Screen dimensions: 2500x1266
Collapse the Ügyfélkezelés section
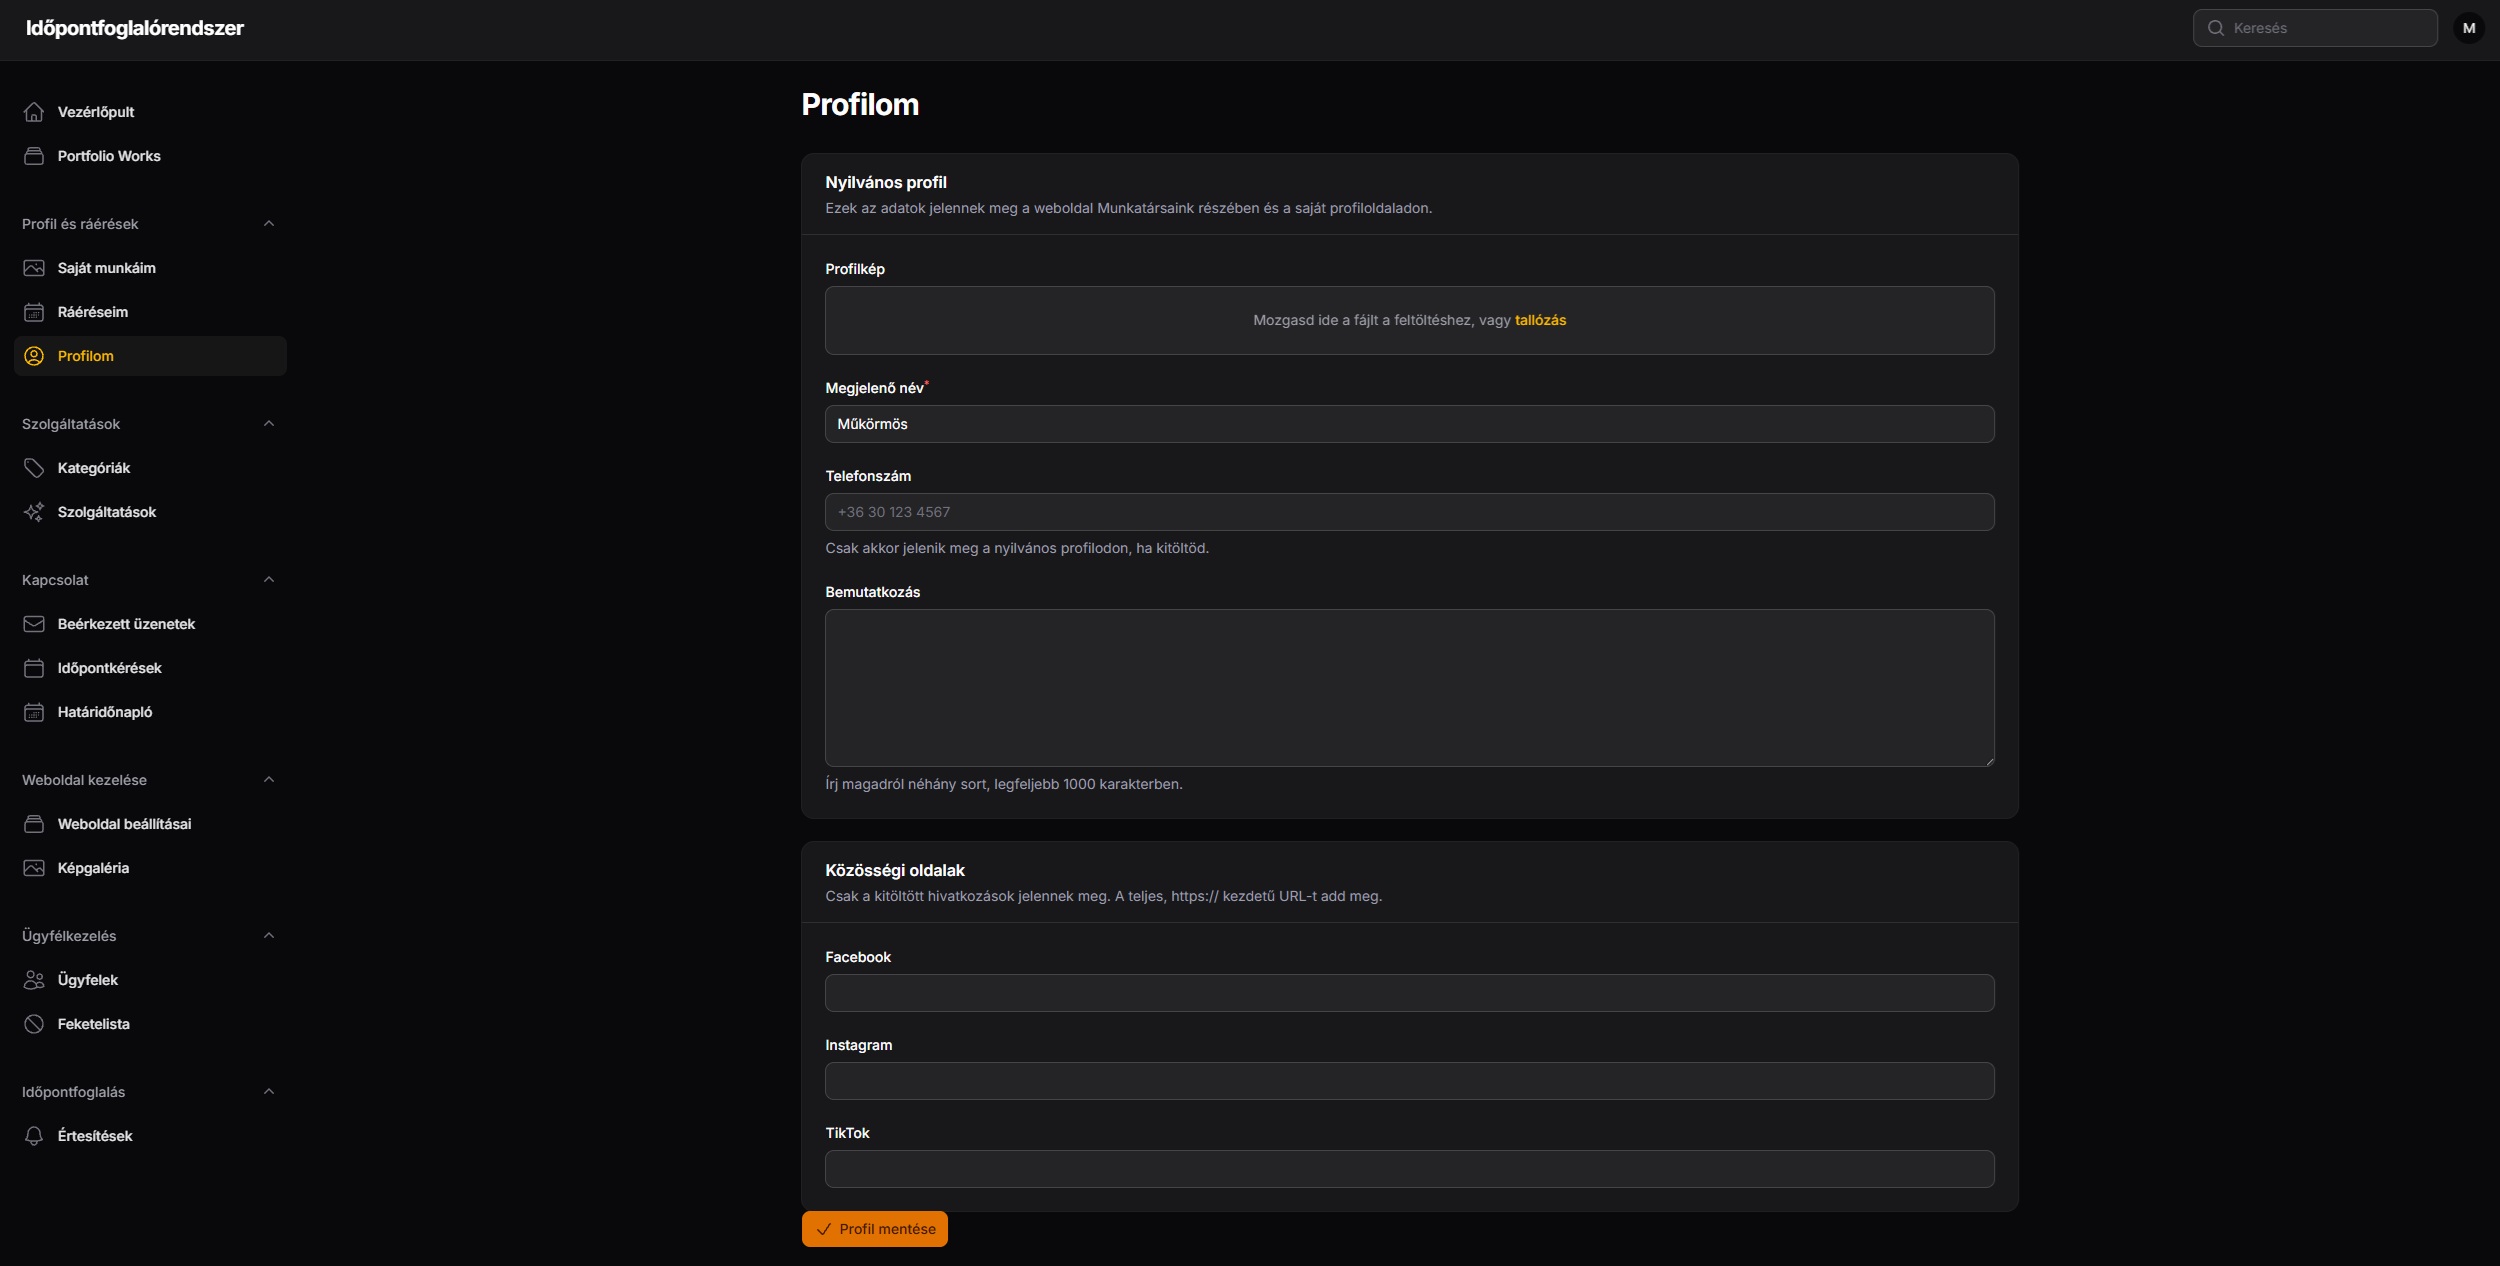[269, 936]
